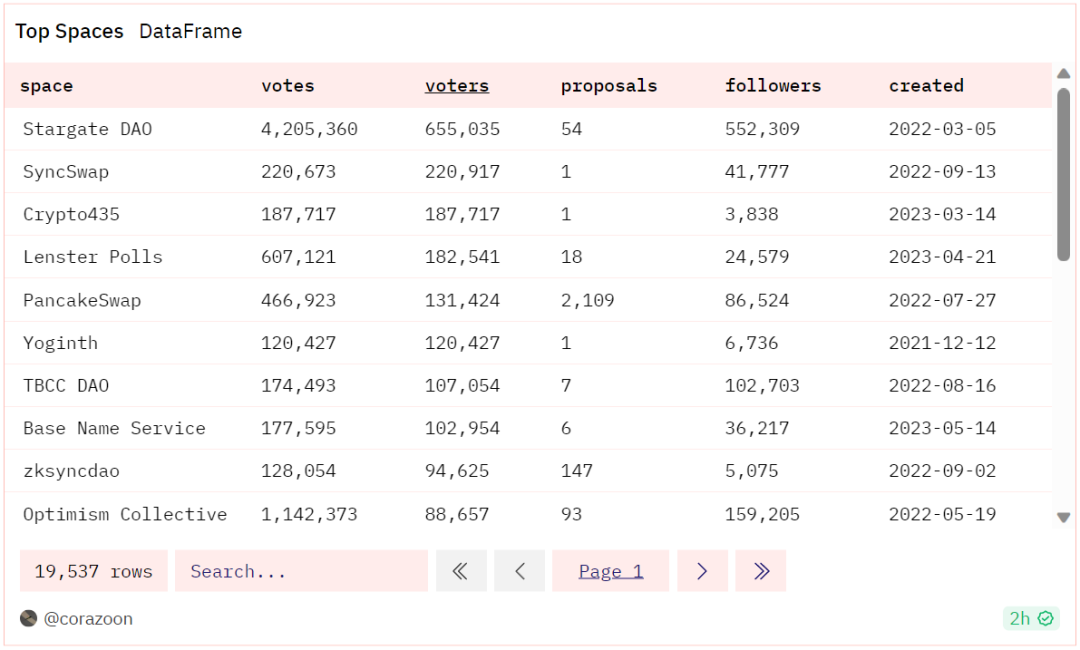This screenshot has height=650, width=1080.
Task: Select the TBCC DAO cell
Action: click(66, 386)
